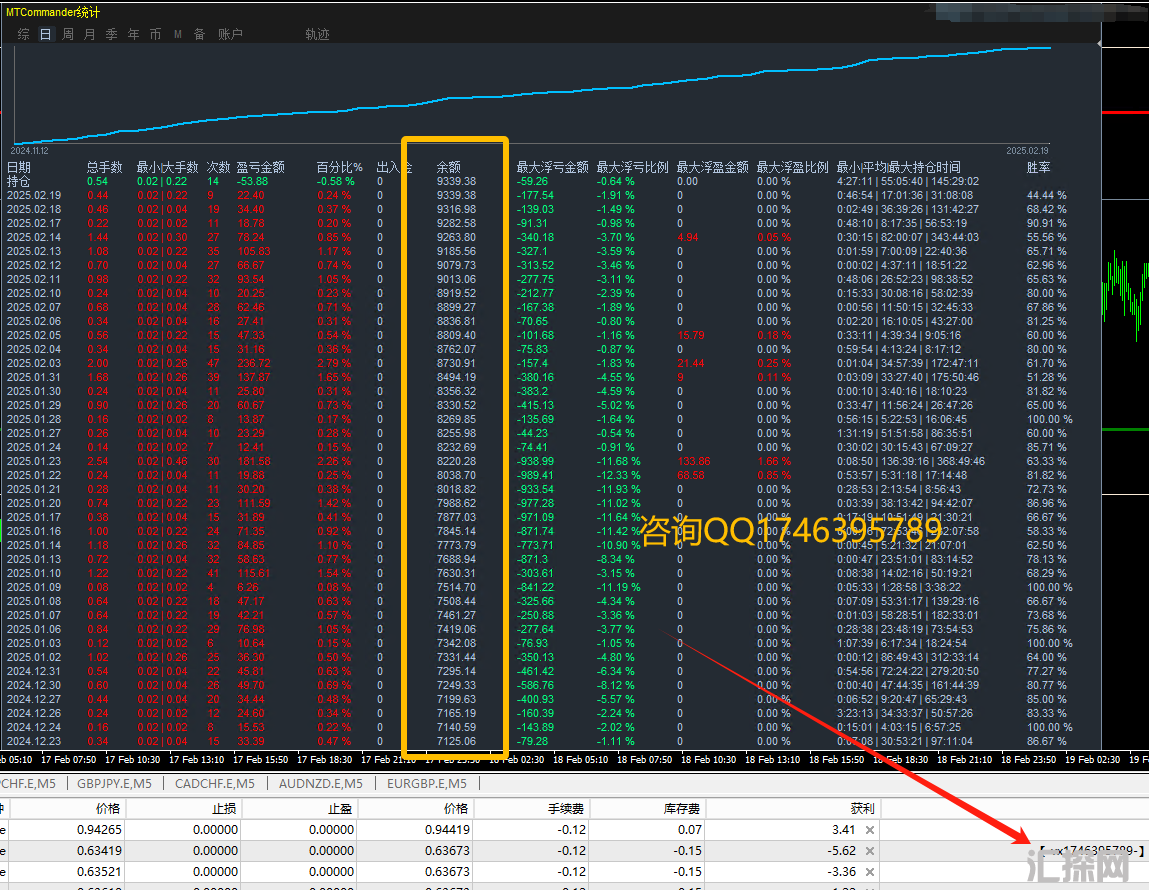Select the 2024.12.23 date row
The height and width of the screenshot is (890, 1149).
coord(539,741)
